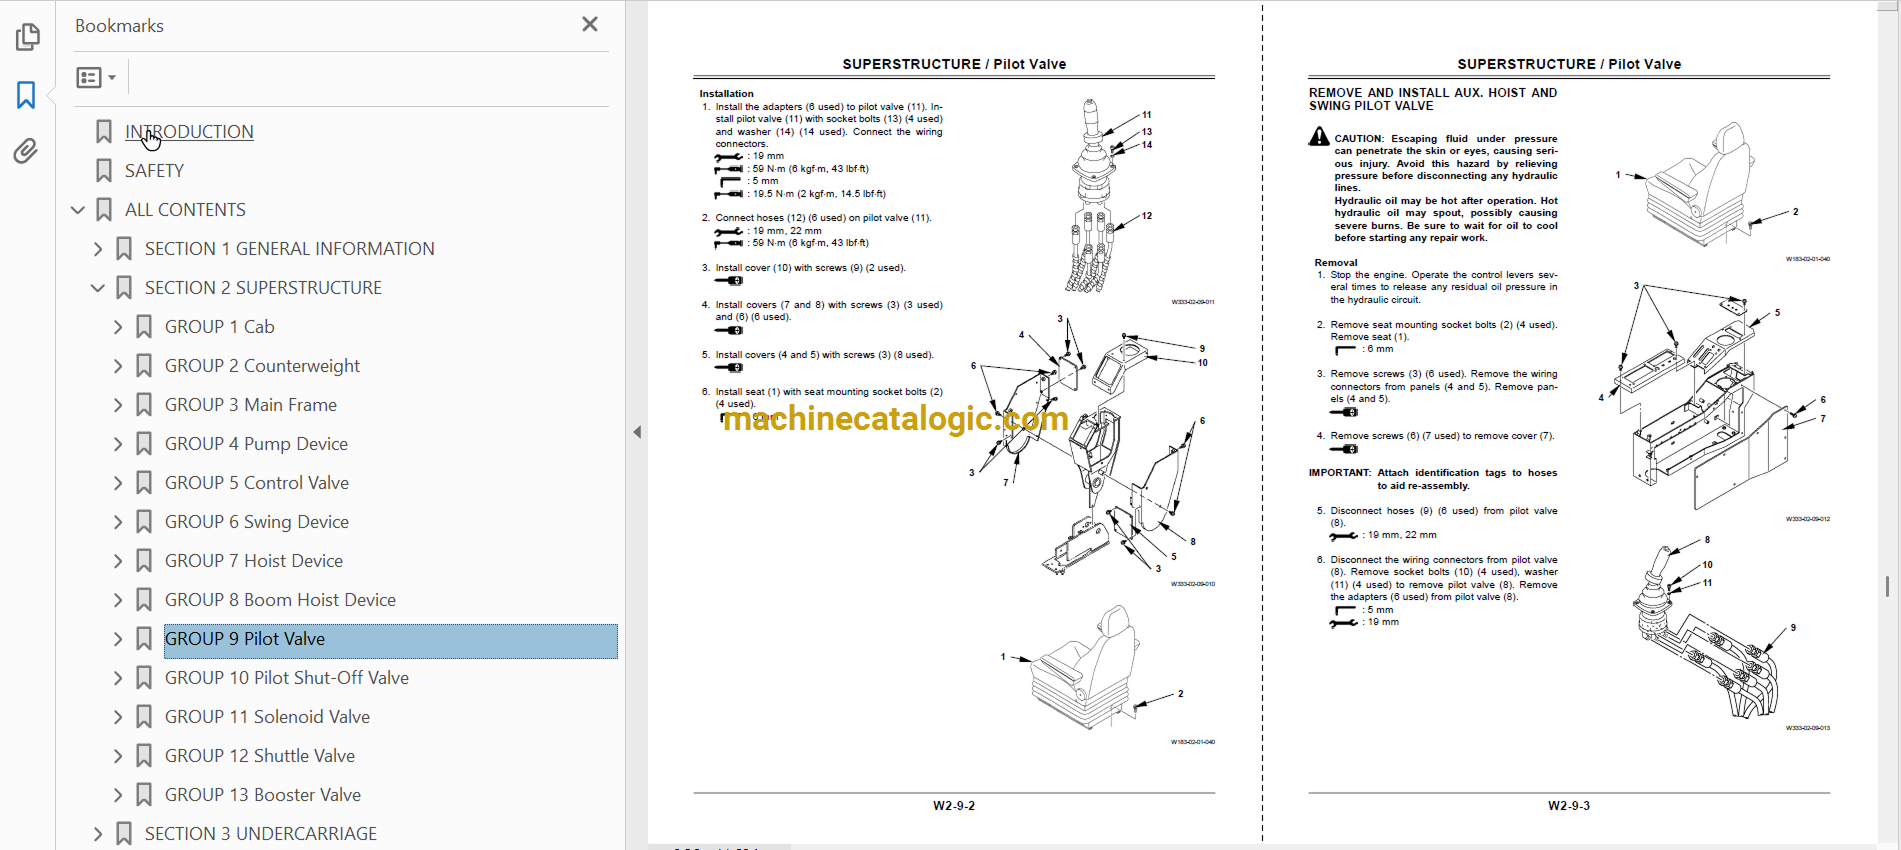Expand the GROUP 13 Booster Valve node

click(x=118, y=795)
